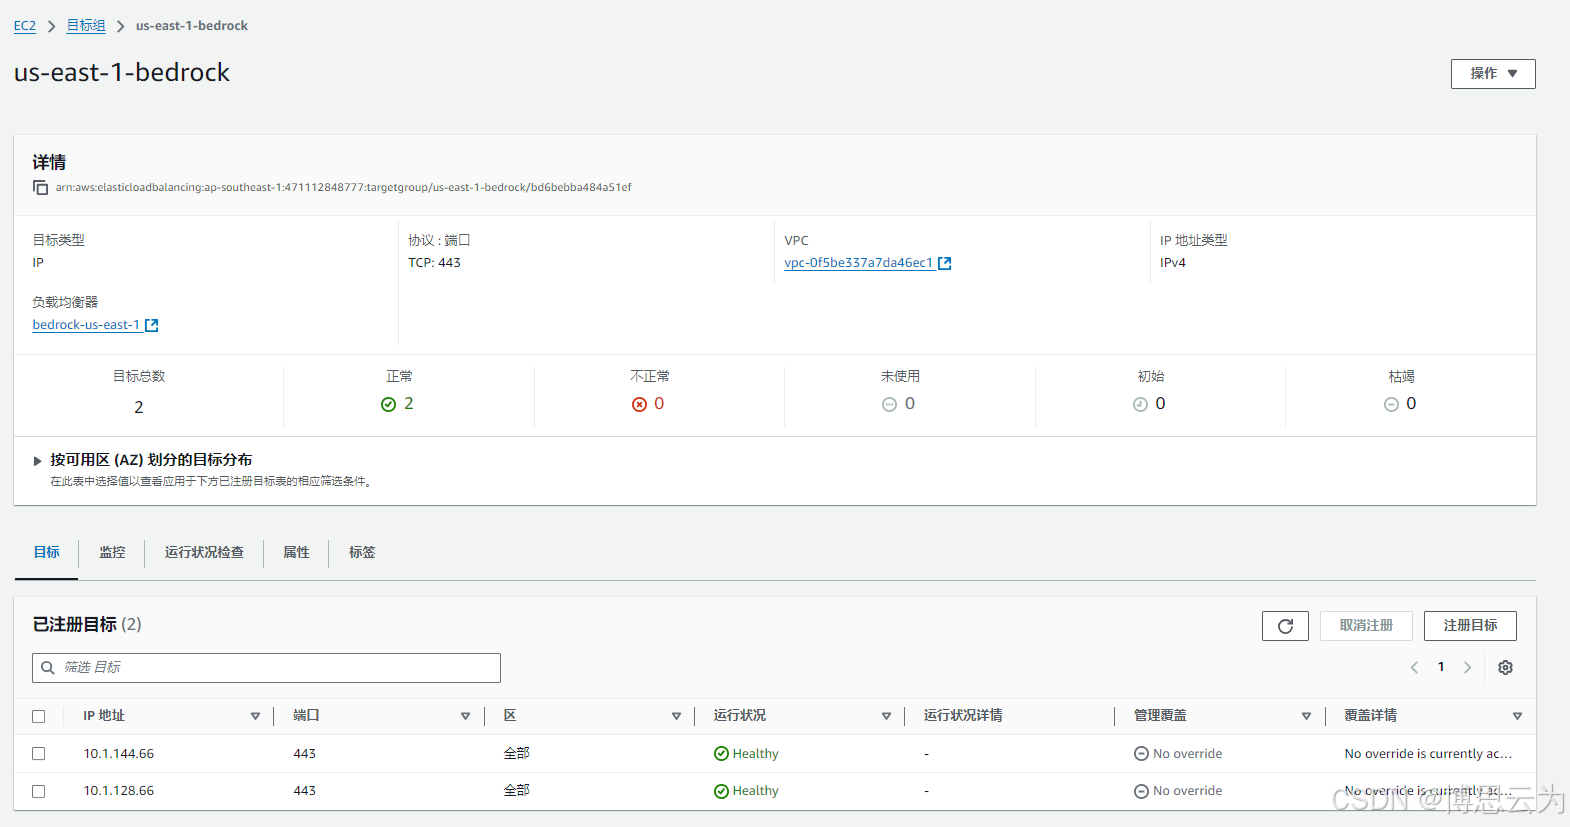This screenshot has height=827, width=1570.
Task: Open VPC vpc-0f5be337a7da46ec1 link
Action: click(858, 263)
